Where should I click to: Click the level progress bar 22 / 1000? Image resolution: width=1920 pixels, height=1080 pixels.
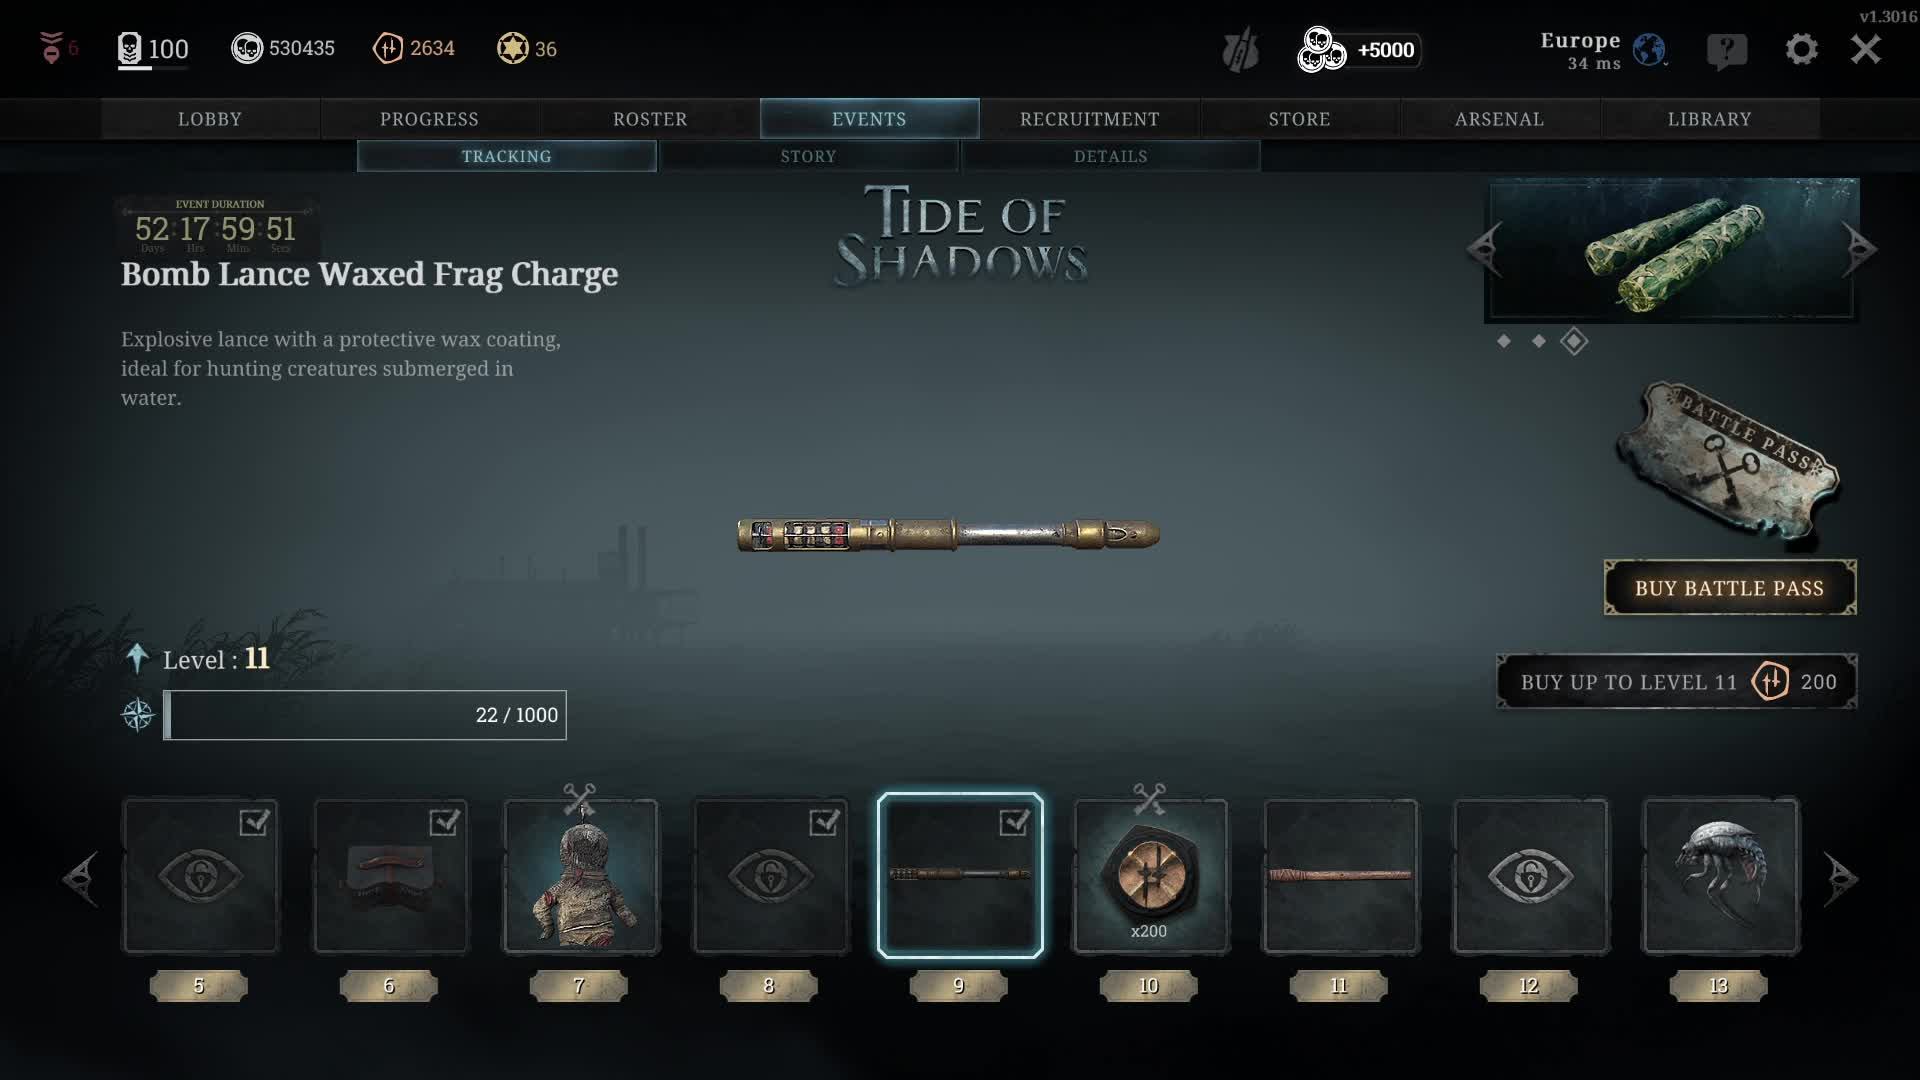(365, 715)
